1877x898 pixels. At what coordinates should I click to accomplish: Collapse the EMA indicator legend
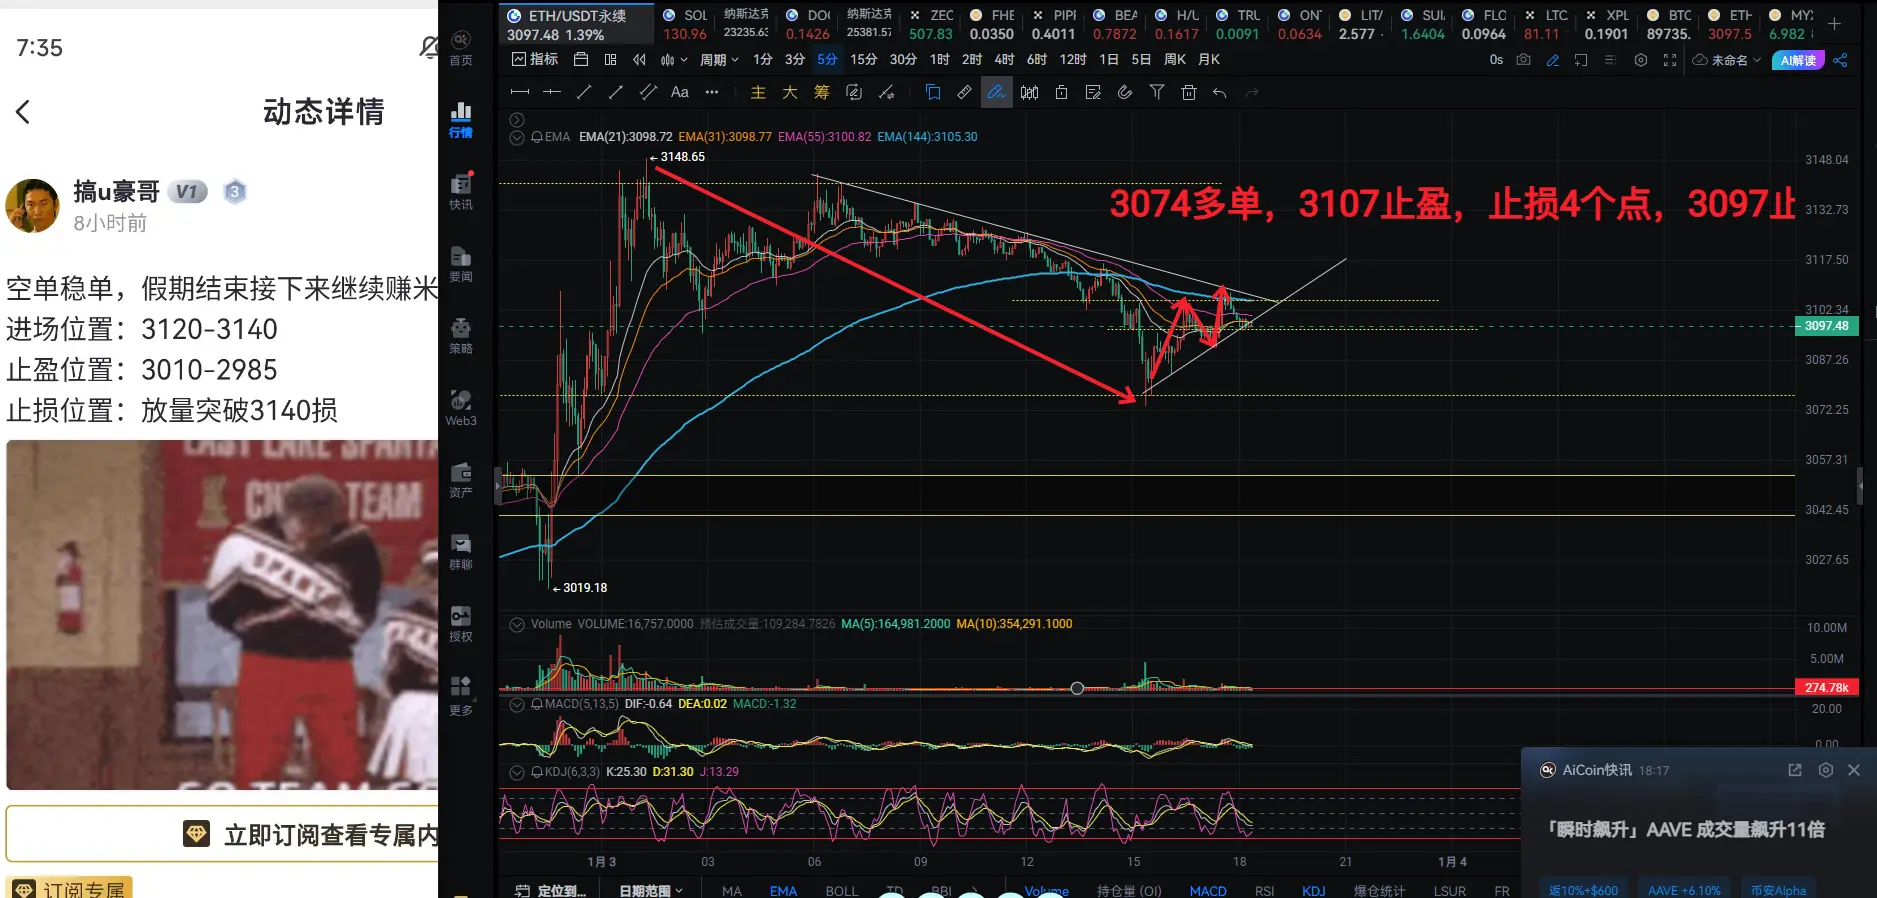pyautogui.click(x=517, y=137)
